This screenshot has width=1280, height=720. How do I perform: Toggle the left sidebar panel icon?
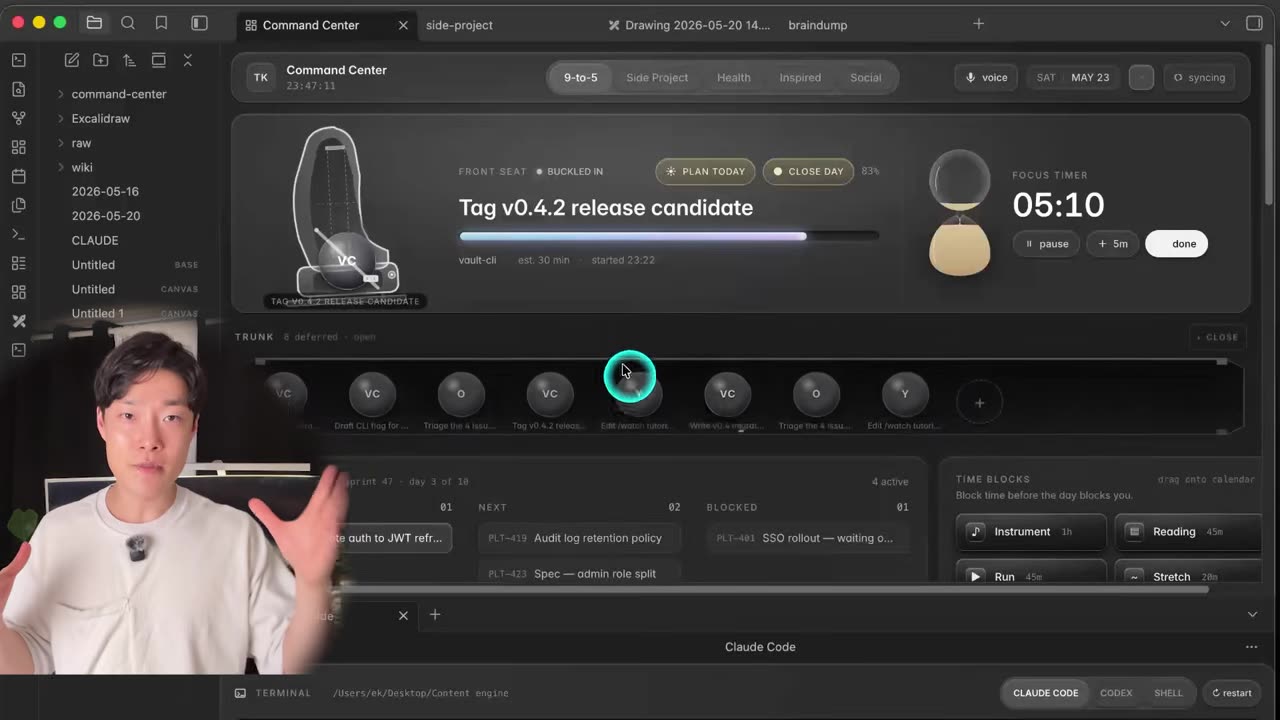point(199,23)
